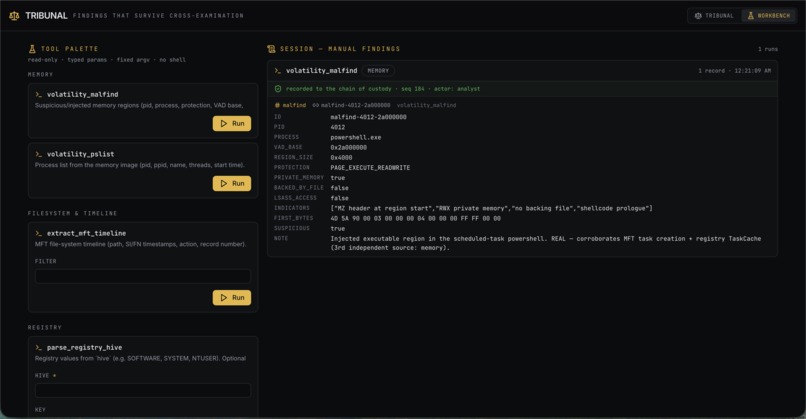This screenshot has width=806, height=419.
Task: Run the extract_mft_timeline tool
Action: tap(232, 298)
